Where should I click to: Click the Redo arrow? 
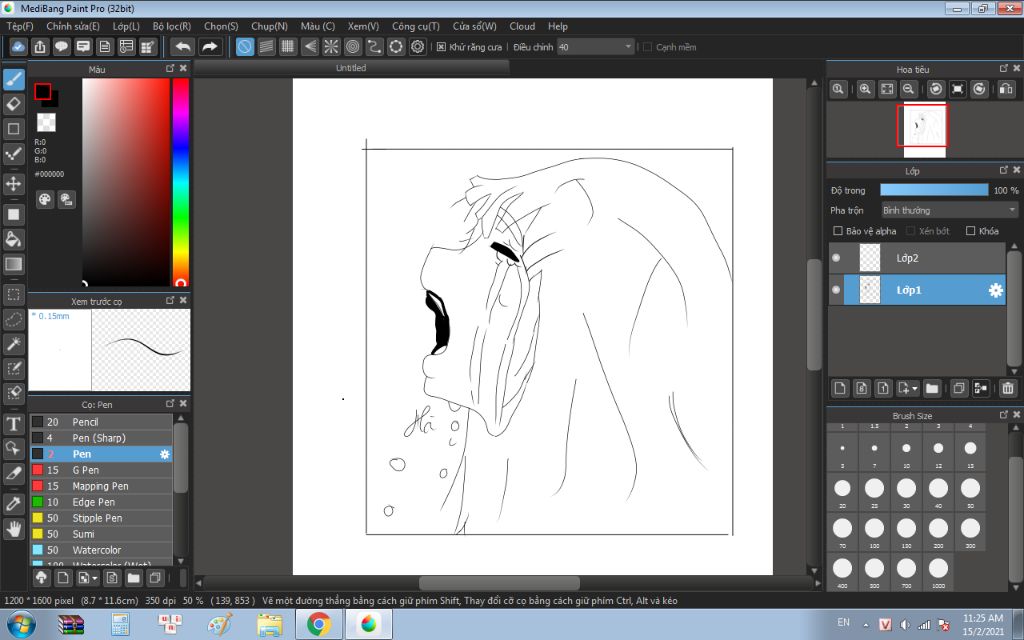210,47
